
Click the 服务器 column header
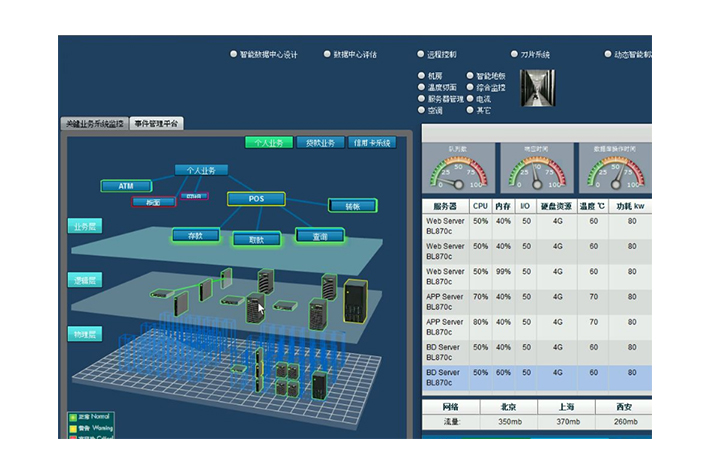click(x=445, y=206)
